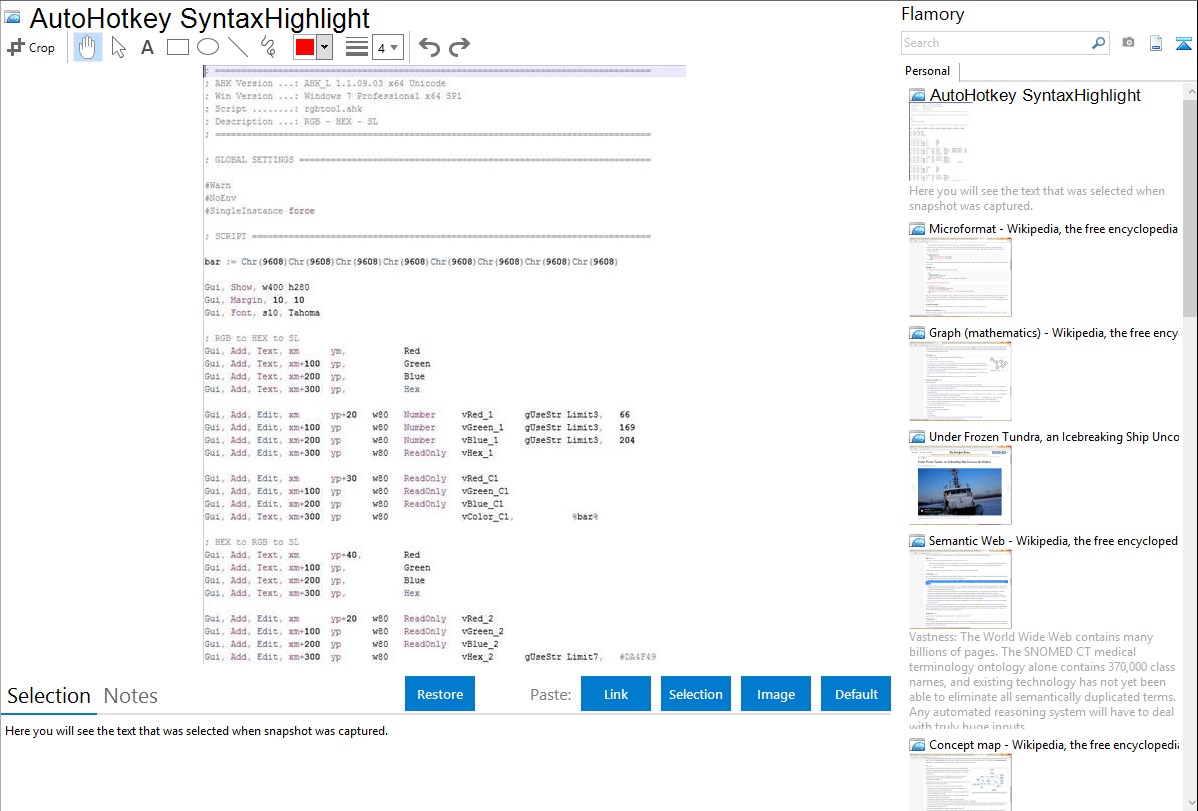The height and width of the screenshot is (811, 1198).
Task: Click the 'Gui, Font, s10, Tahoma' line
Action: (262, 313)
